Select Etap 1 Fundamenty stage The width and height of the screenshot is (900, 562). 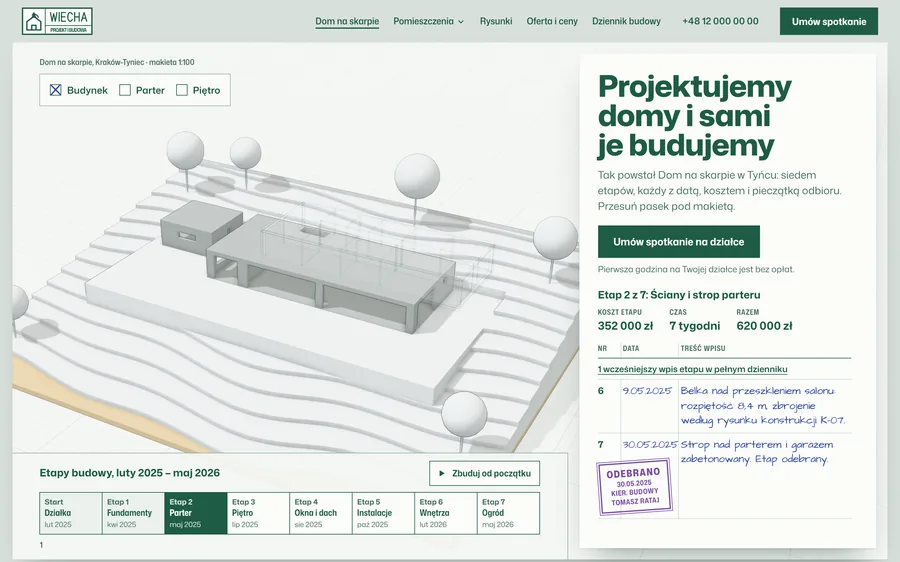[x=133, y=513]
